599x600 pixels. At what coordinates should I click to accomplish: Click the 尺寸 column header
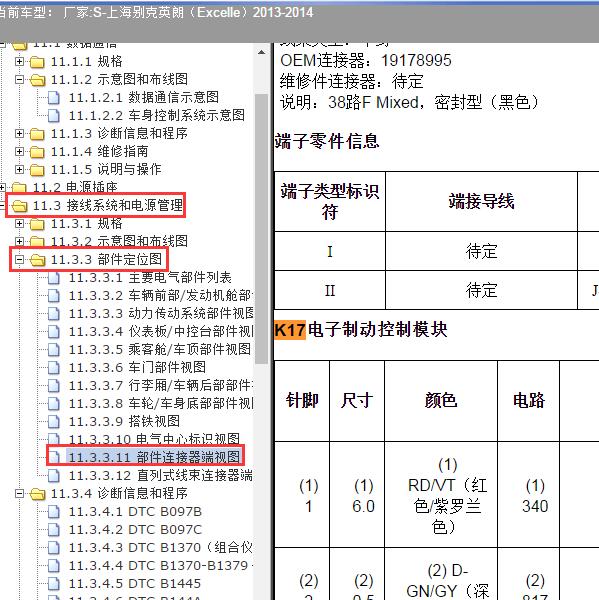click(x=357, y=401)
